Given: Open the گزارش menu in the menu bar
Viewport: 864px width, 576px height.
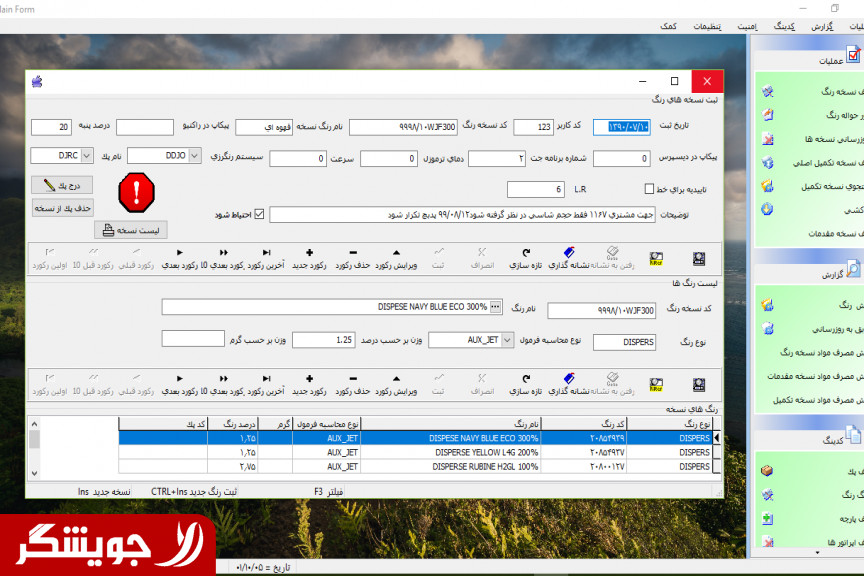Looking at the screenshot, I should (822, 25).
